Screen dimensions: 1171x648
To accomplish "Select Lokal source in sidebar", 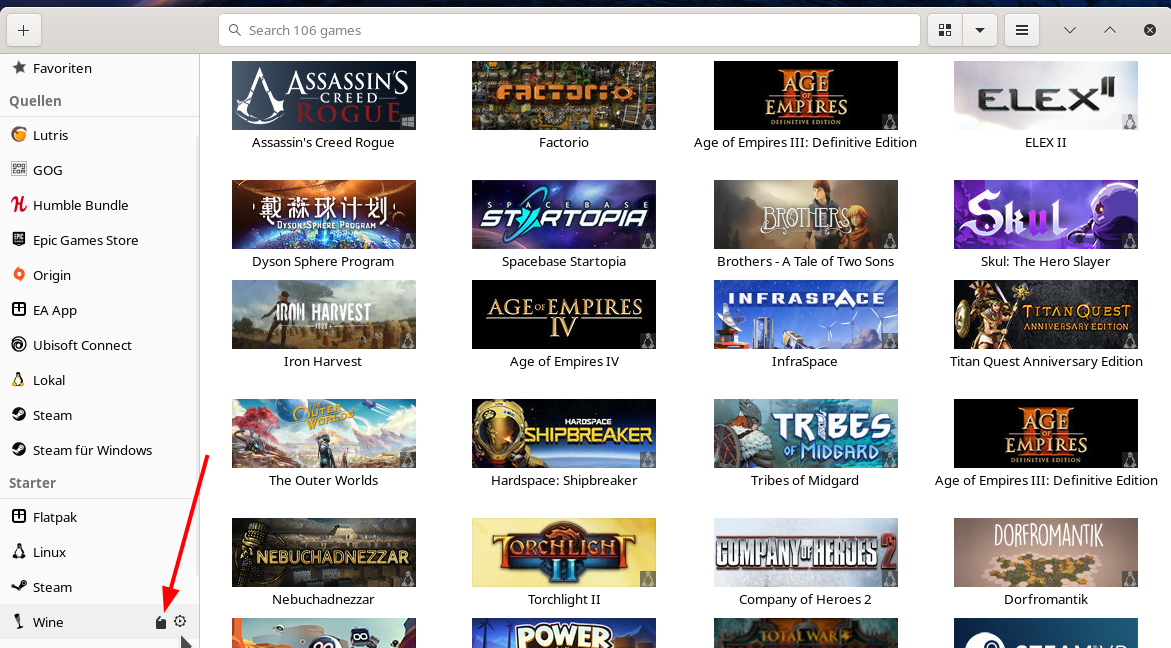I will click(99, 381).
